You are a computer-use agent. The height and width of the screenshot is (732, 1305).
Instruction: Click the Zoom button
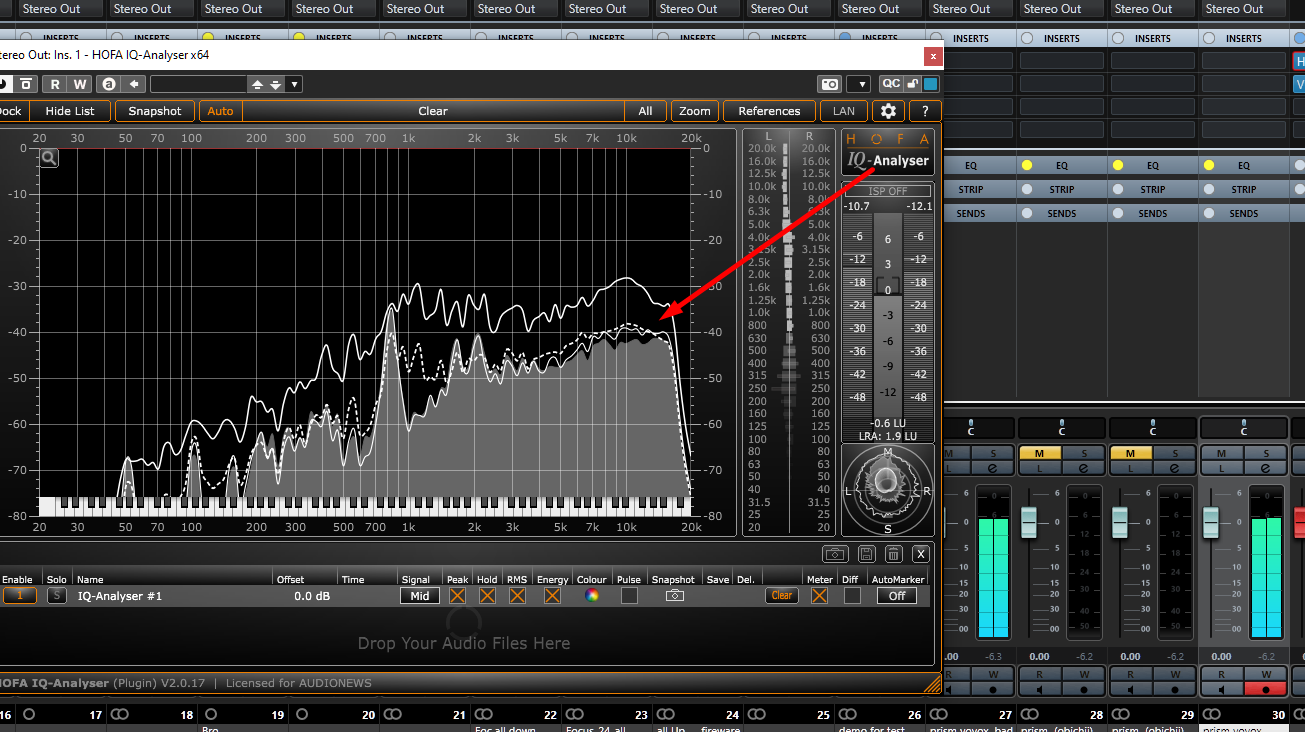[695, 111]
